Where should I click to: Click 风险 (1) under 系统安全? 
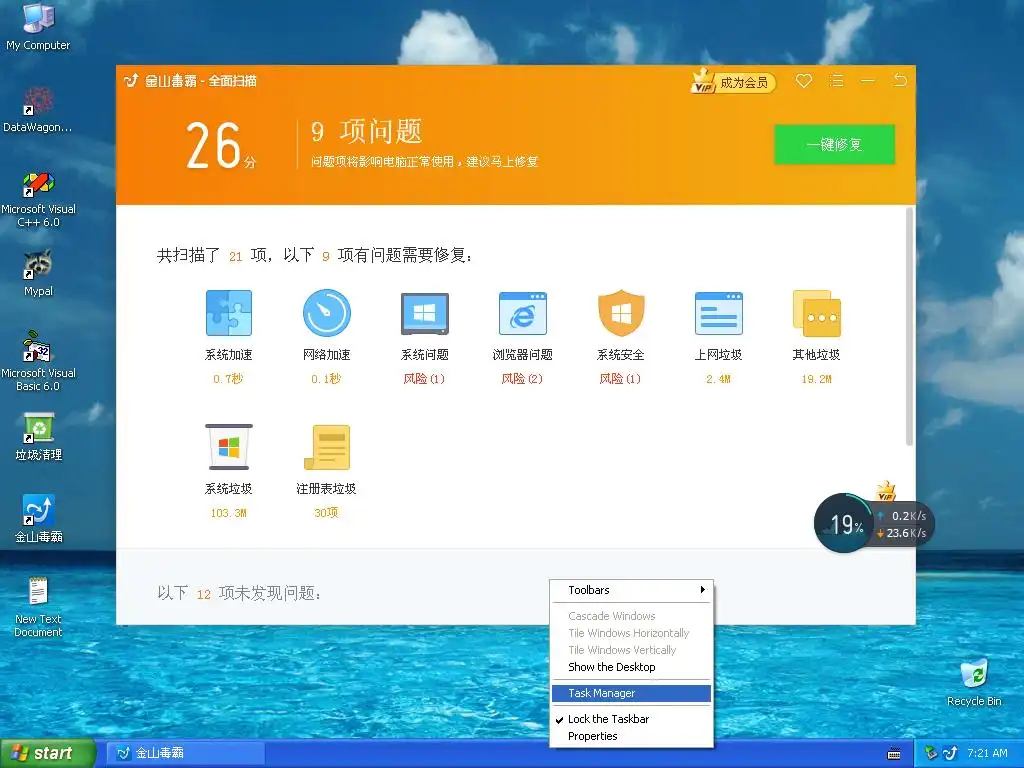[x=620, y=379]
